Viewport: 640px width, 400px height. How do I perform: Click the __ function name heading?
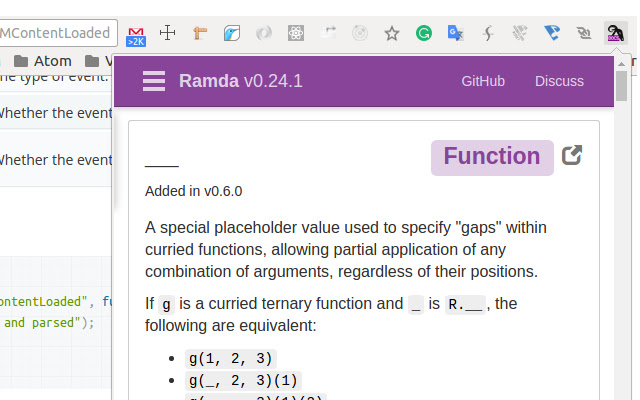coord(162,165)
